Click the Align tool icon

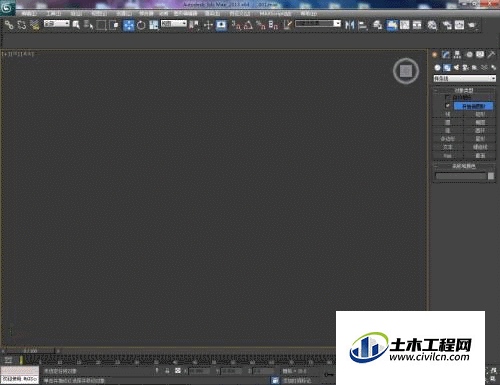(x=362, y=25)
